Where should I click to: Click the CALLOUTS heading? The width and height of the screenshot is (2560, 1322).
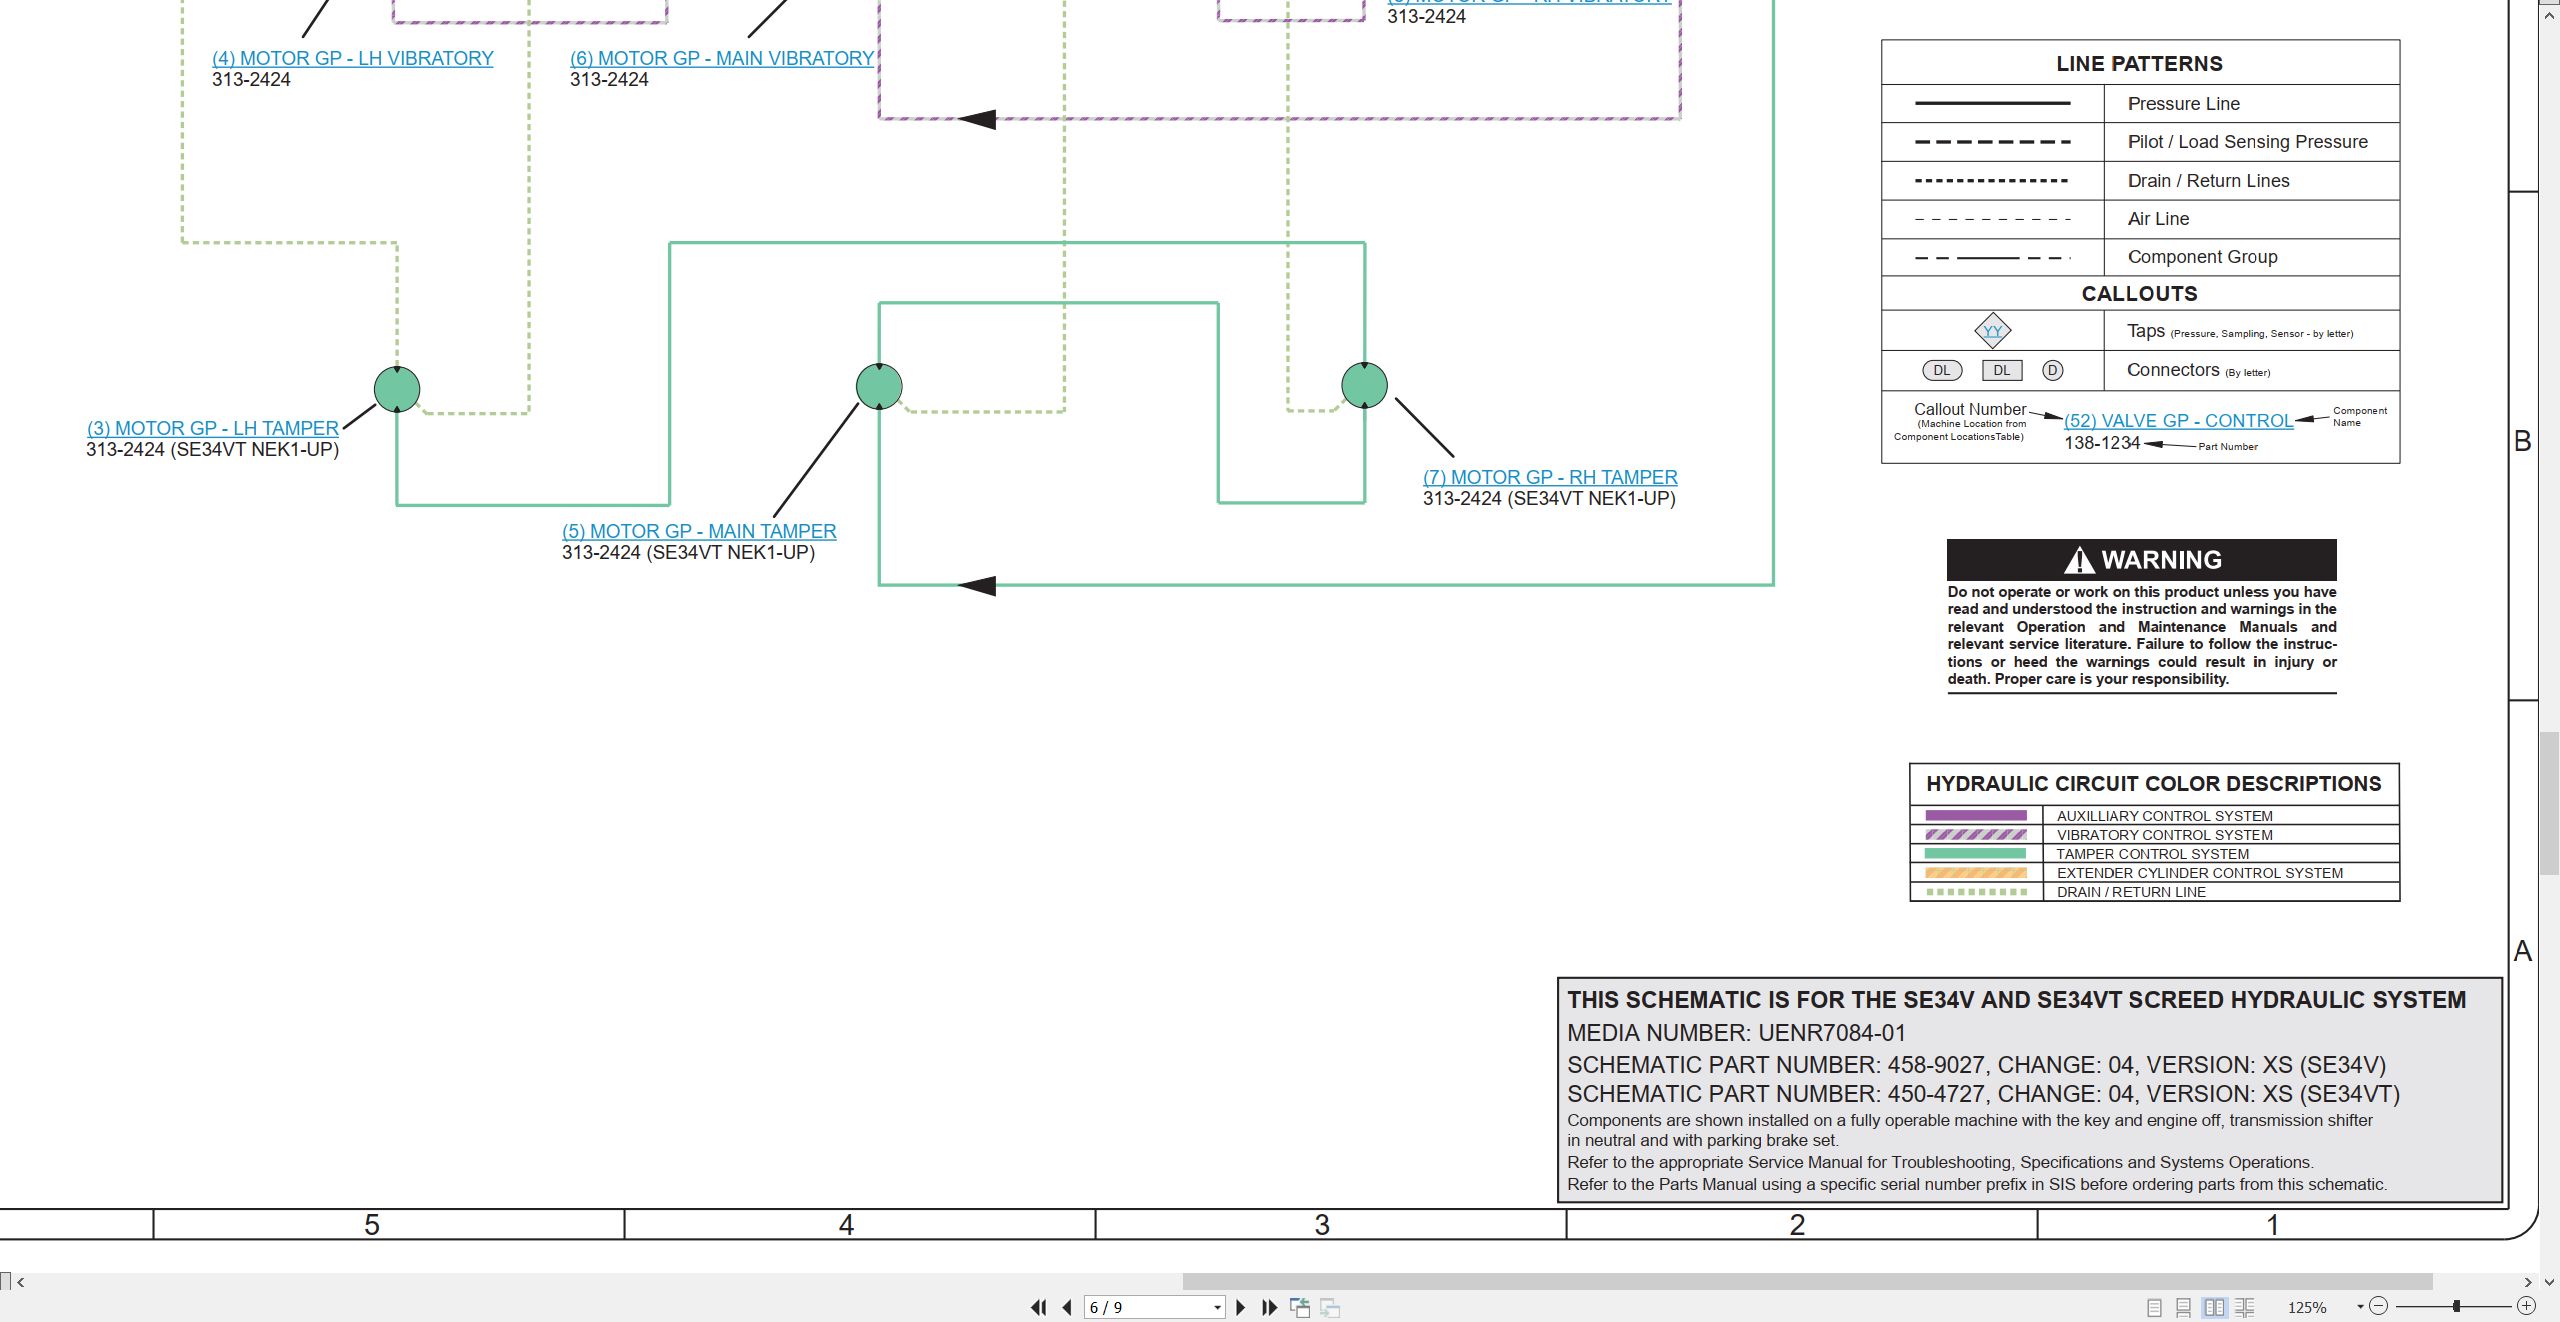[2139, 294]
